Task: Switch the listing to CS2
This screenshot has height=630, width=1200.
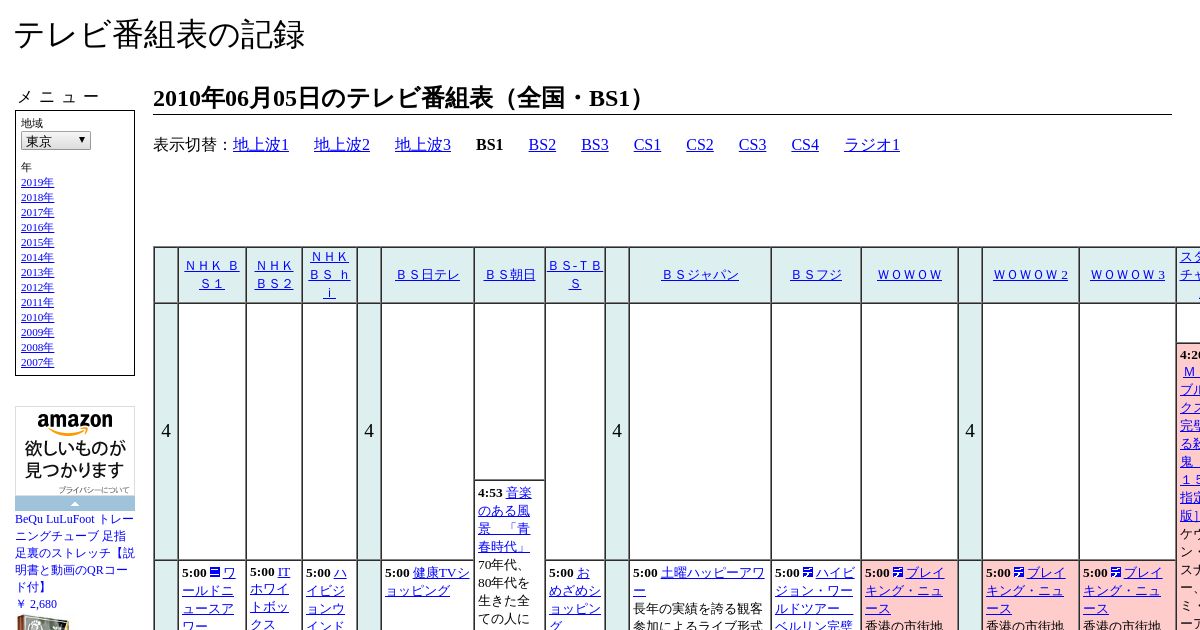Action: [700, 145]
